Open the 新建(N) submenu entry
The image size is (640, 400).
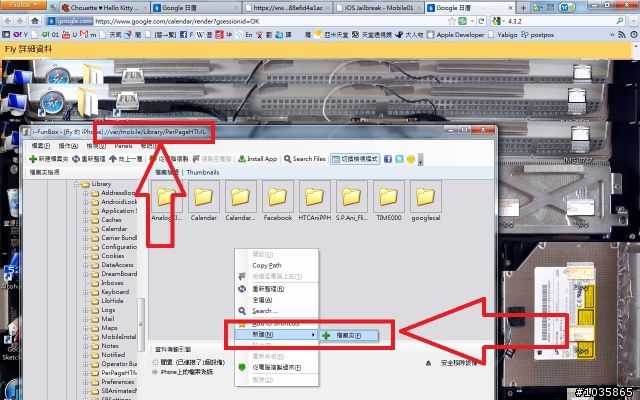[x=276, y=335]
